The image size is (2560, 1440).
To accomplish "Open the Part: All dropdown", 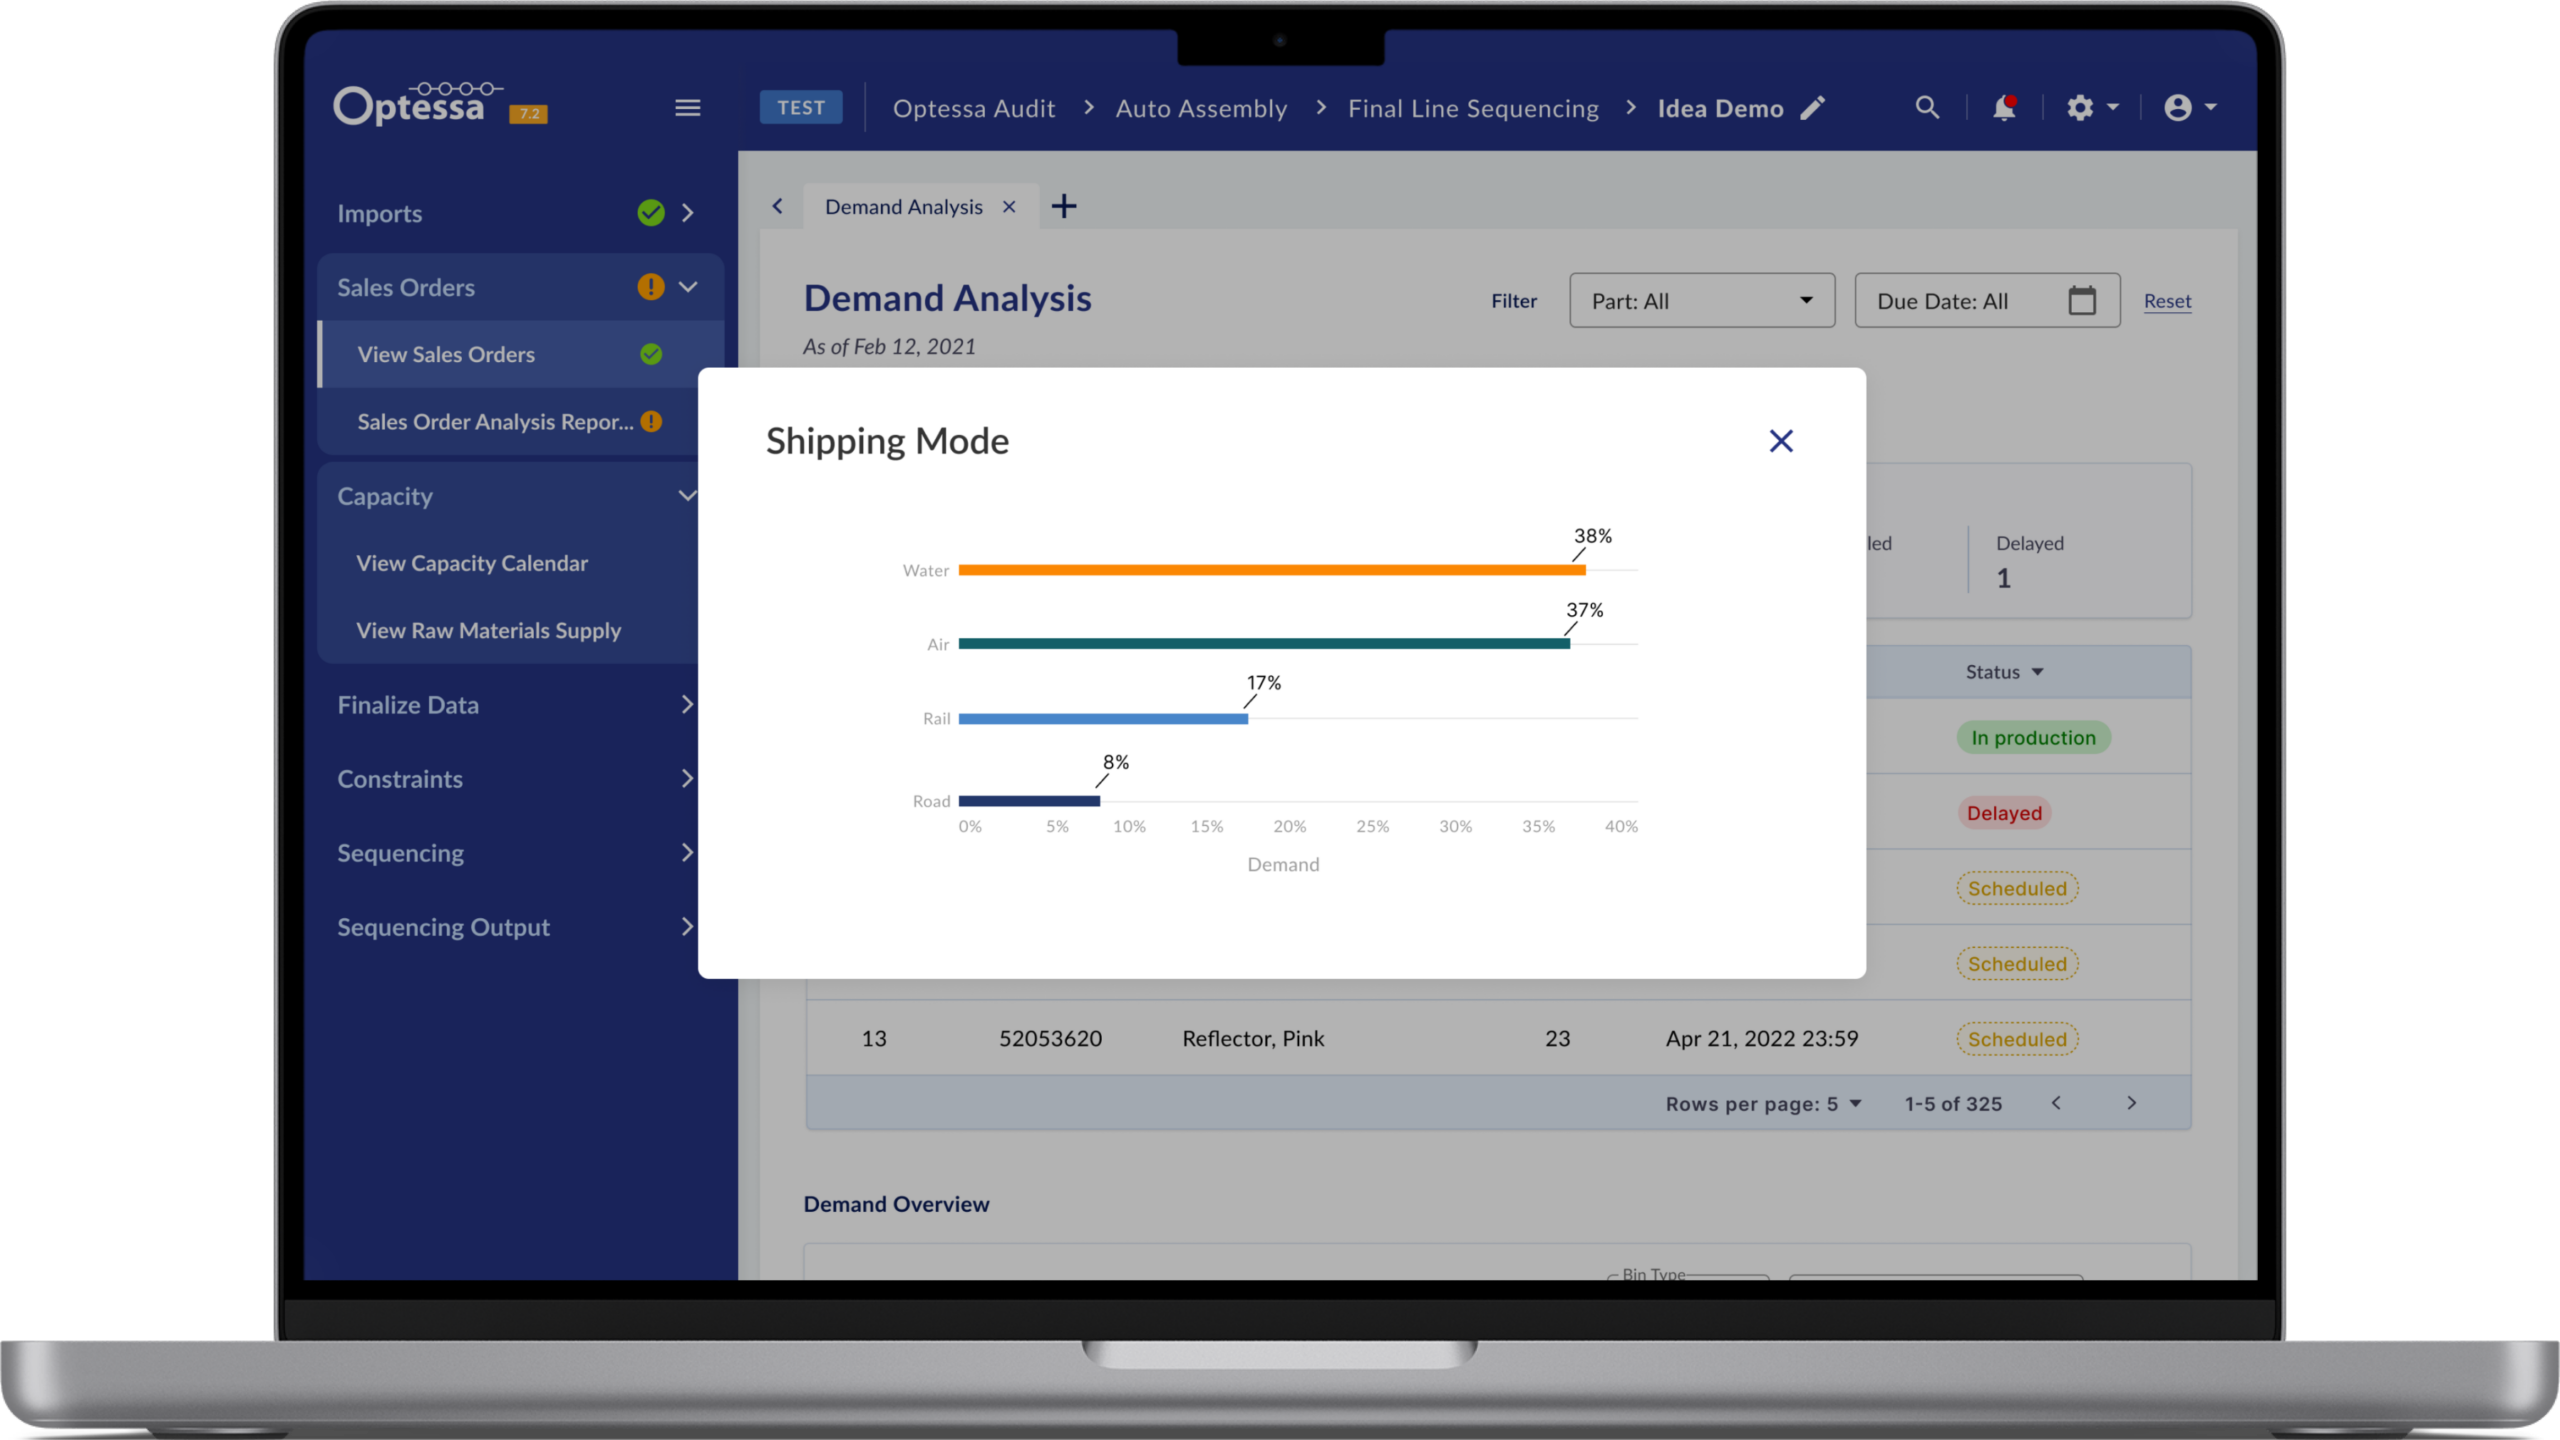I will click(1702, 300).
